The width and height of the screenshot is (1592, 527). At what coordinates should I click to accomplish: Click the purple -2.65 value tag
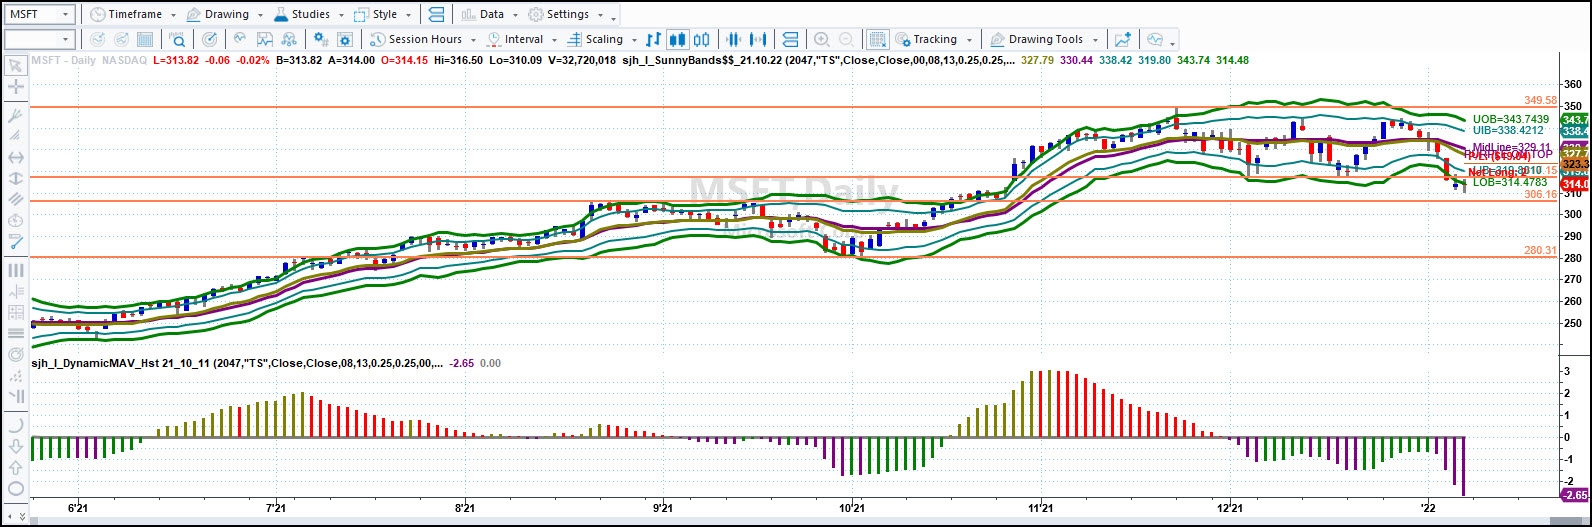point(1575,495)
